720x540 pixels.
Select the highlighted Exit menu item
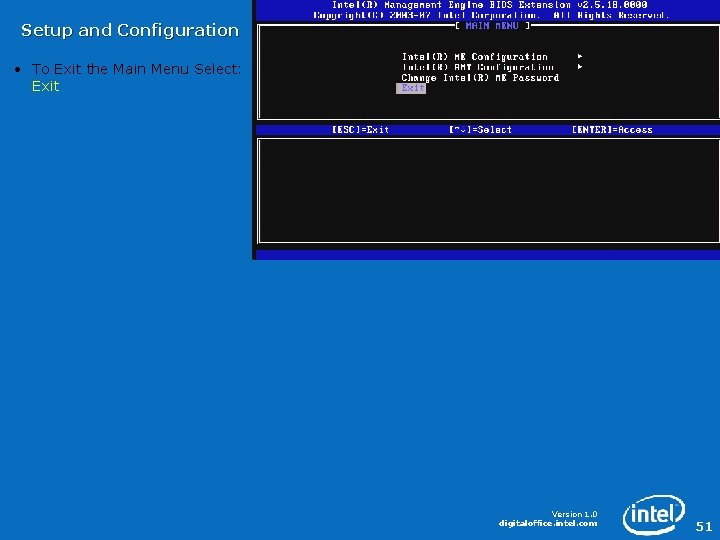click(411, 88)
